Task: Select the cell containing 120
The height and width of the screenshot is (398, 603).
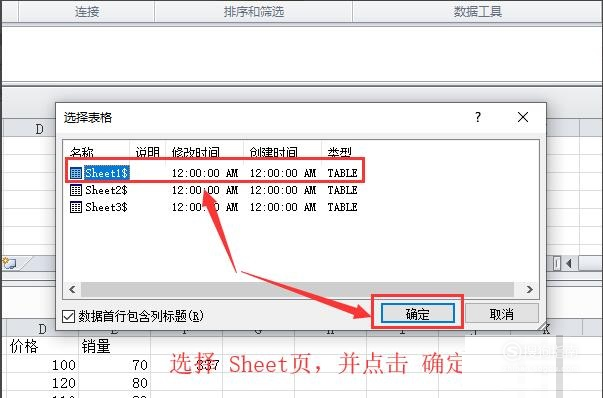Action: 42,383
